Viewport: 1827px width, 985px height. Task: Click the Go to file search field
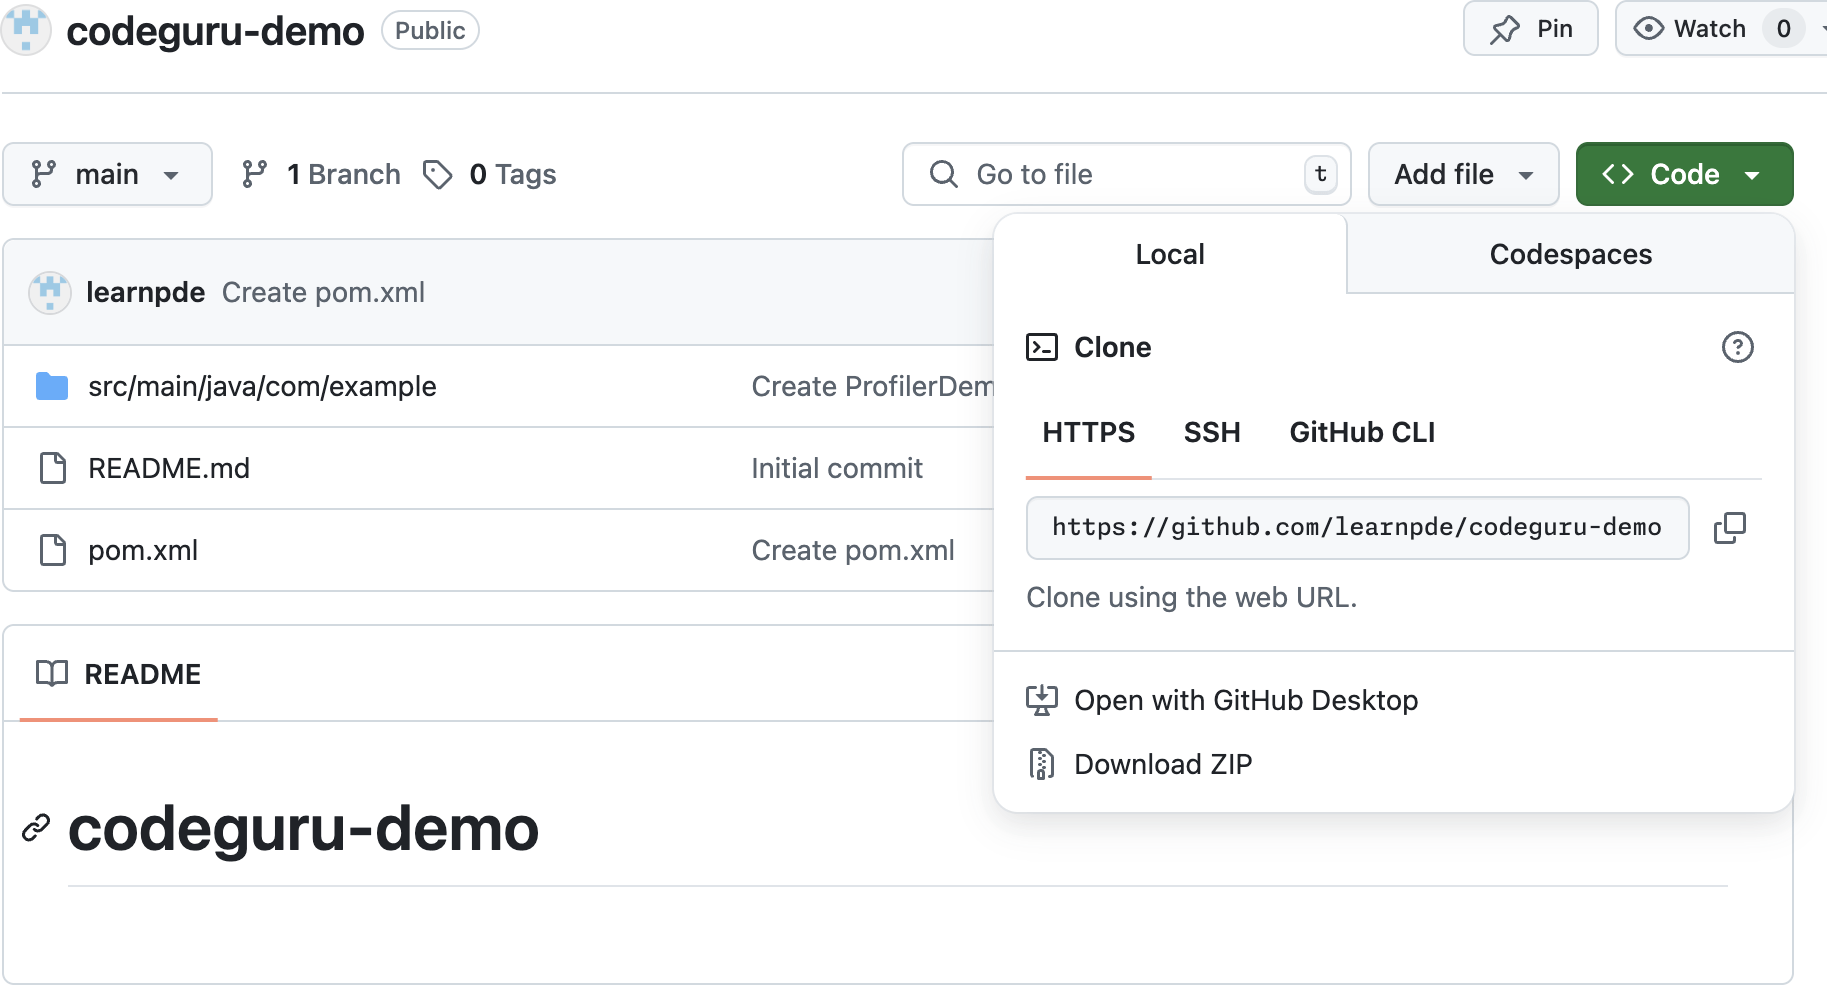[1127, 174]
